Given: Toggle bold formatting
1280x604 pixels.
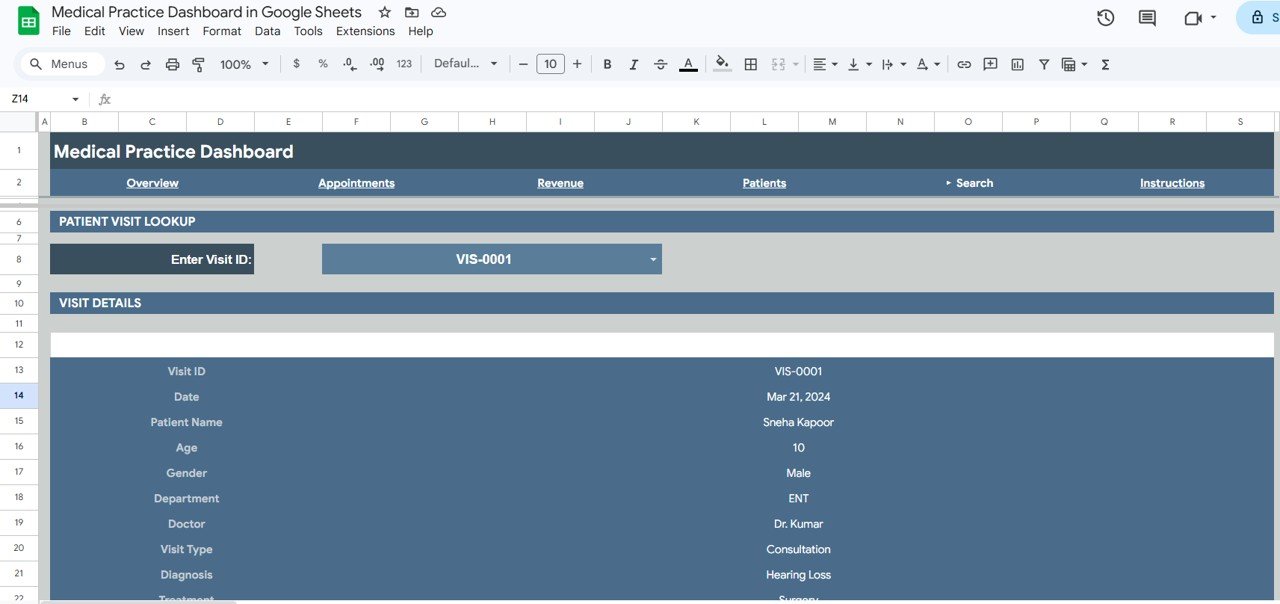Looking at the screenshot, I should (607, 64).
